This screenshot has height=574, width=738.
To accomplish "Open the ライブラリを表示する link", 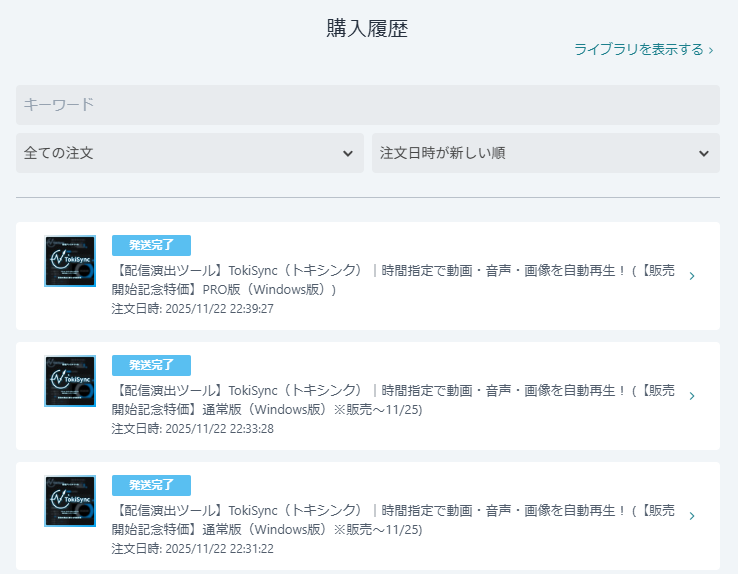I will coord(643,49).
